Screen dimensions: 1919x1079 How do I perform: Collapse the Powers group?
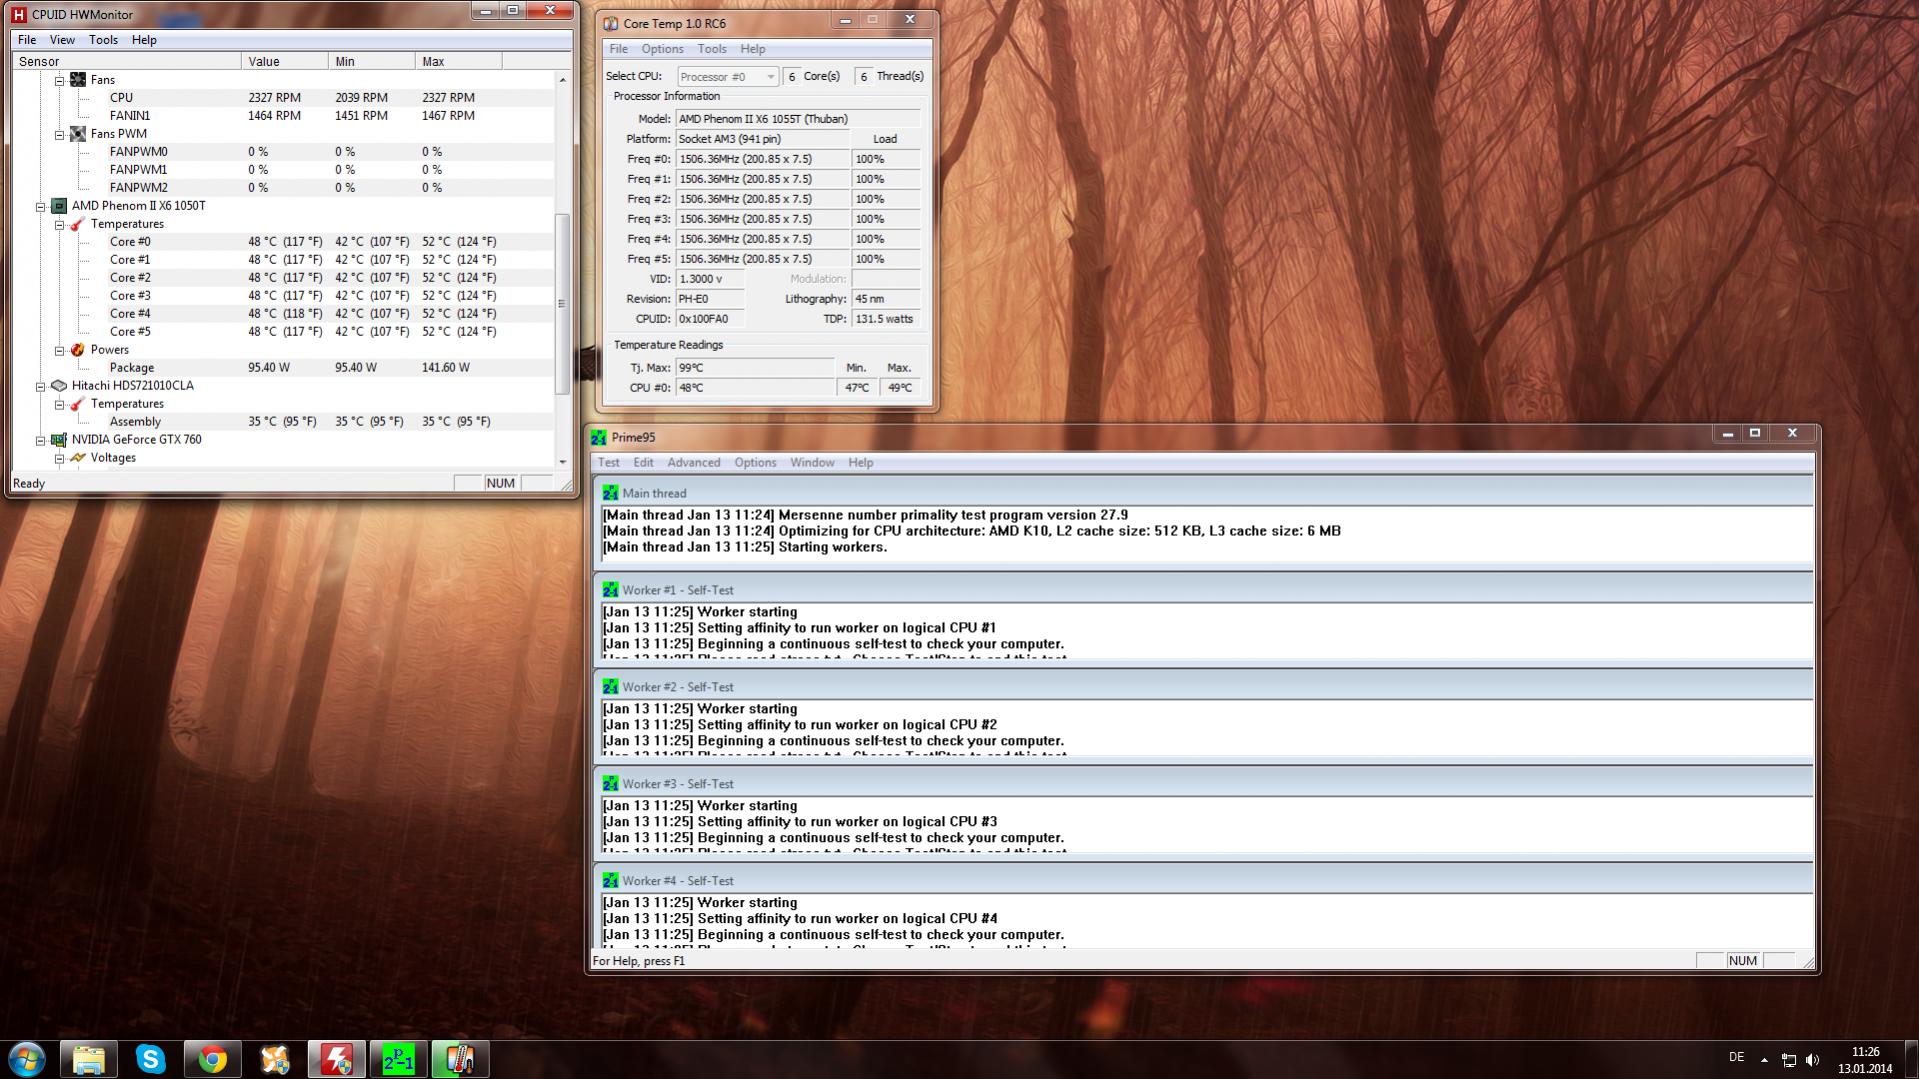pyautogui.click(x=59, y=350)
